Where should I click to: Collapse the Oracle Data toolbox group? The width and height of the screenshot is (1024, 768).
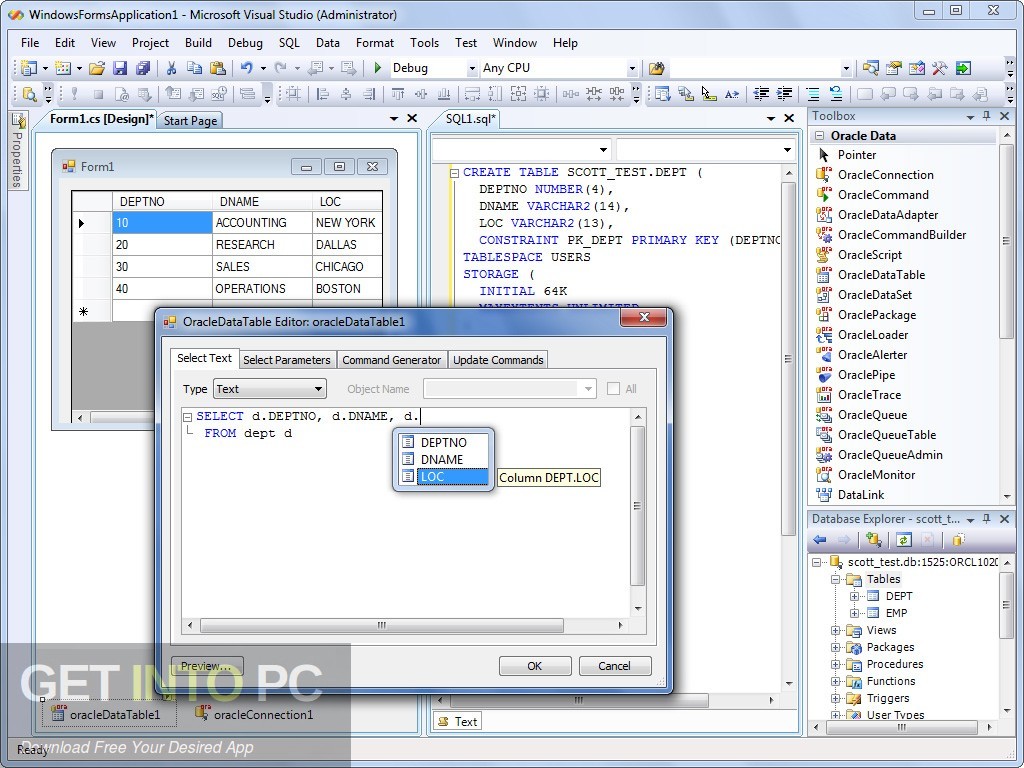click(x=819, y=136)
